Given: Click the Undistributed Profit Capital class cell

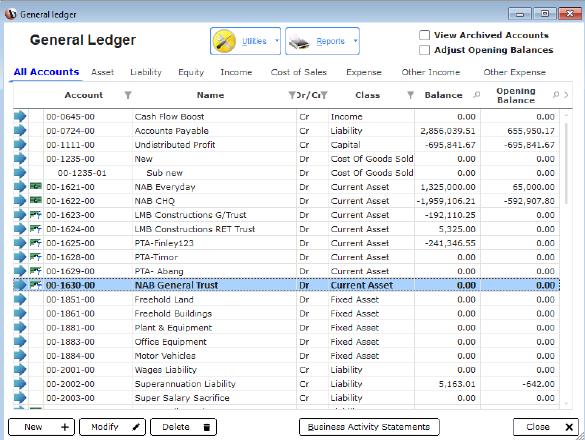Looking at the screenshot, I should pyautogui.click(x=371, y=145).
